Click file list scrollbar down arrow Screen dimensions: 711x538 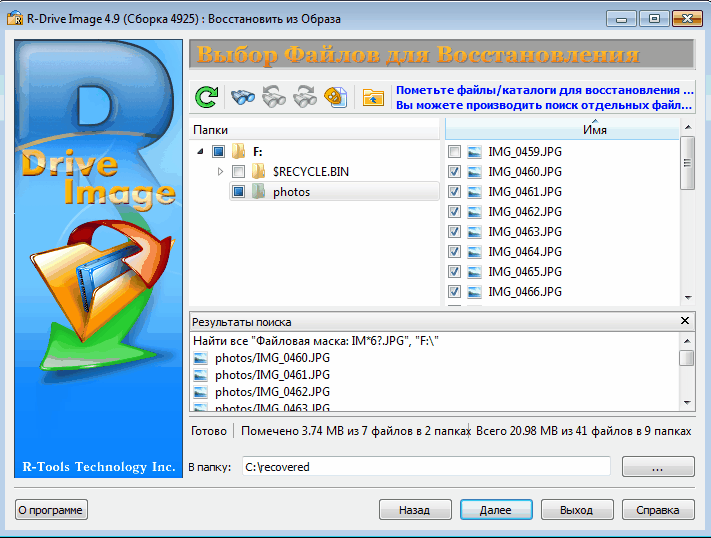[688, 298]
